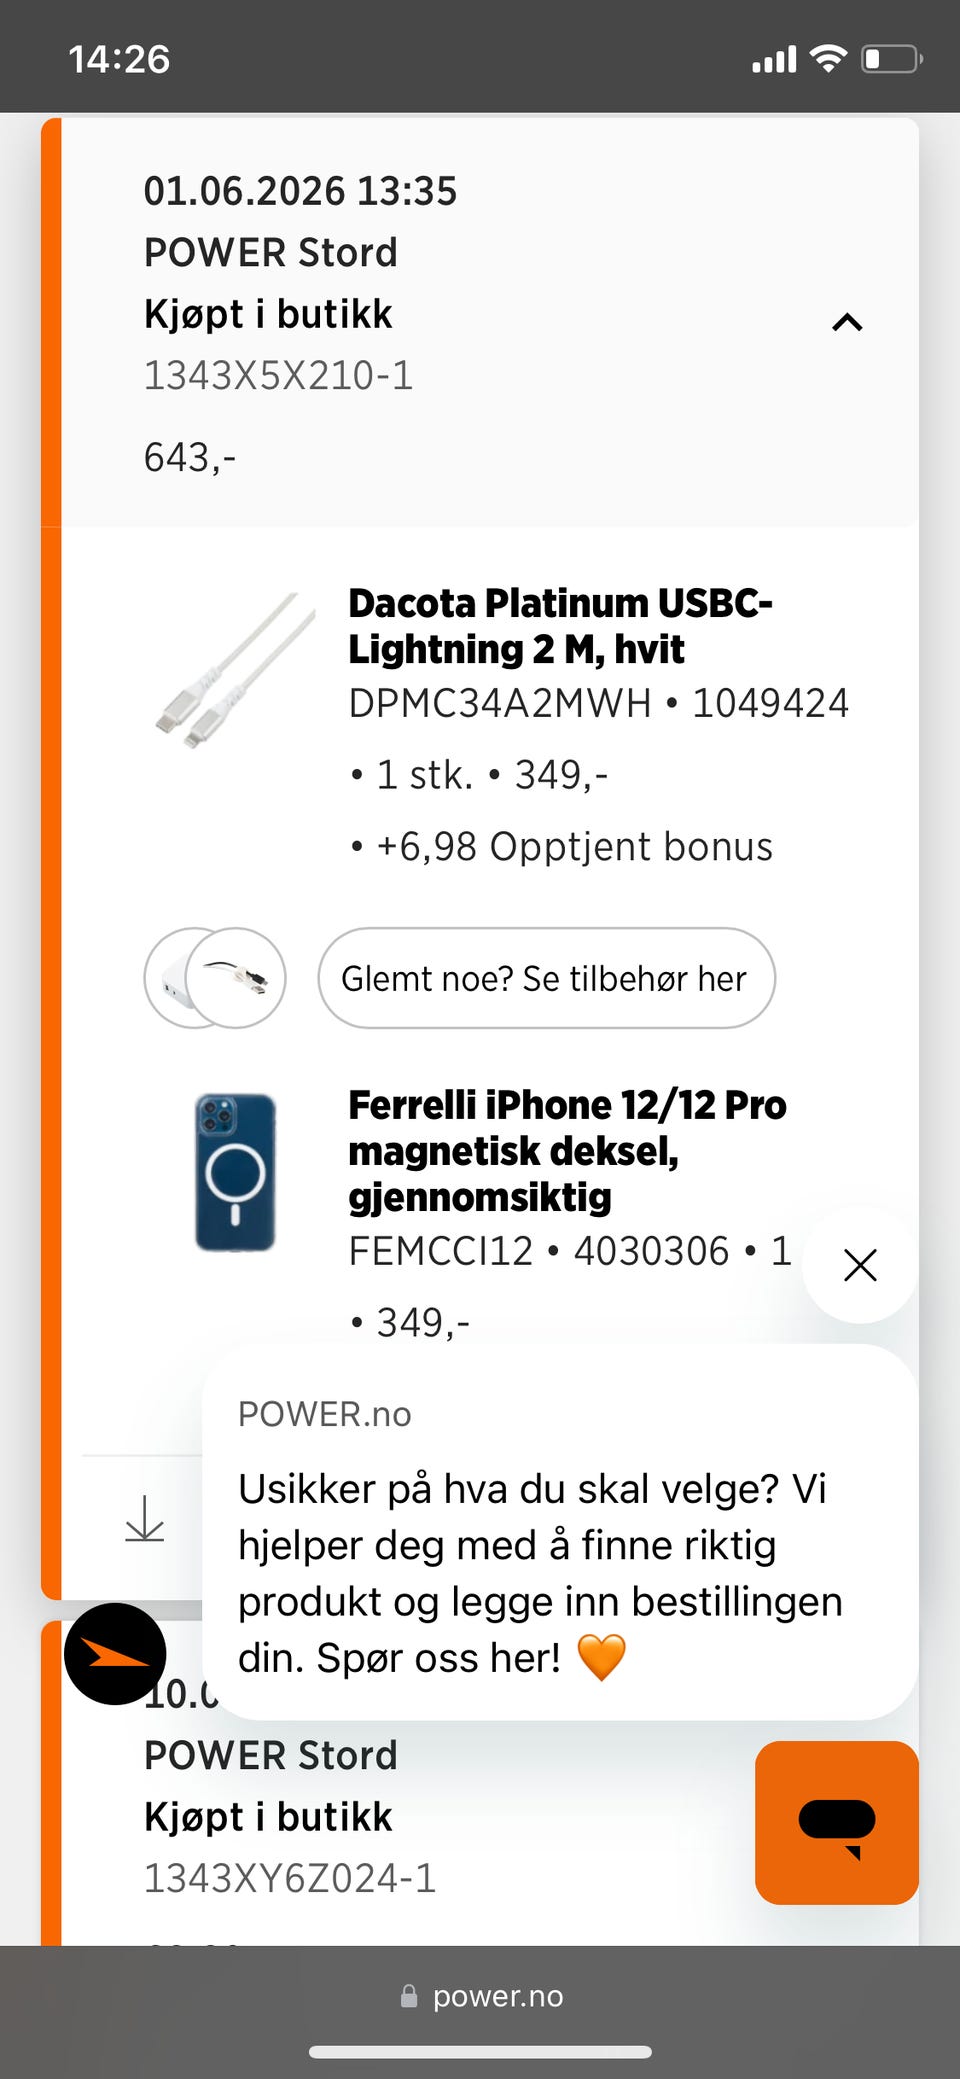The height and width of the screenshot is (2079, 960).
Task: Open the blue iPhone case image
Action: tap(235, 1172)
